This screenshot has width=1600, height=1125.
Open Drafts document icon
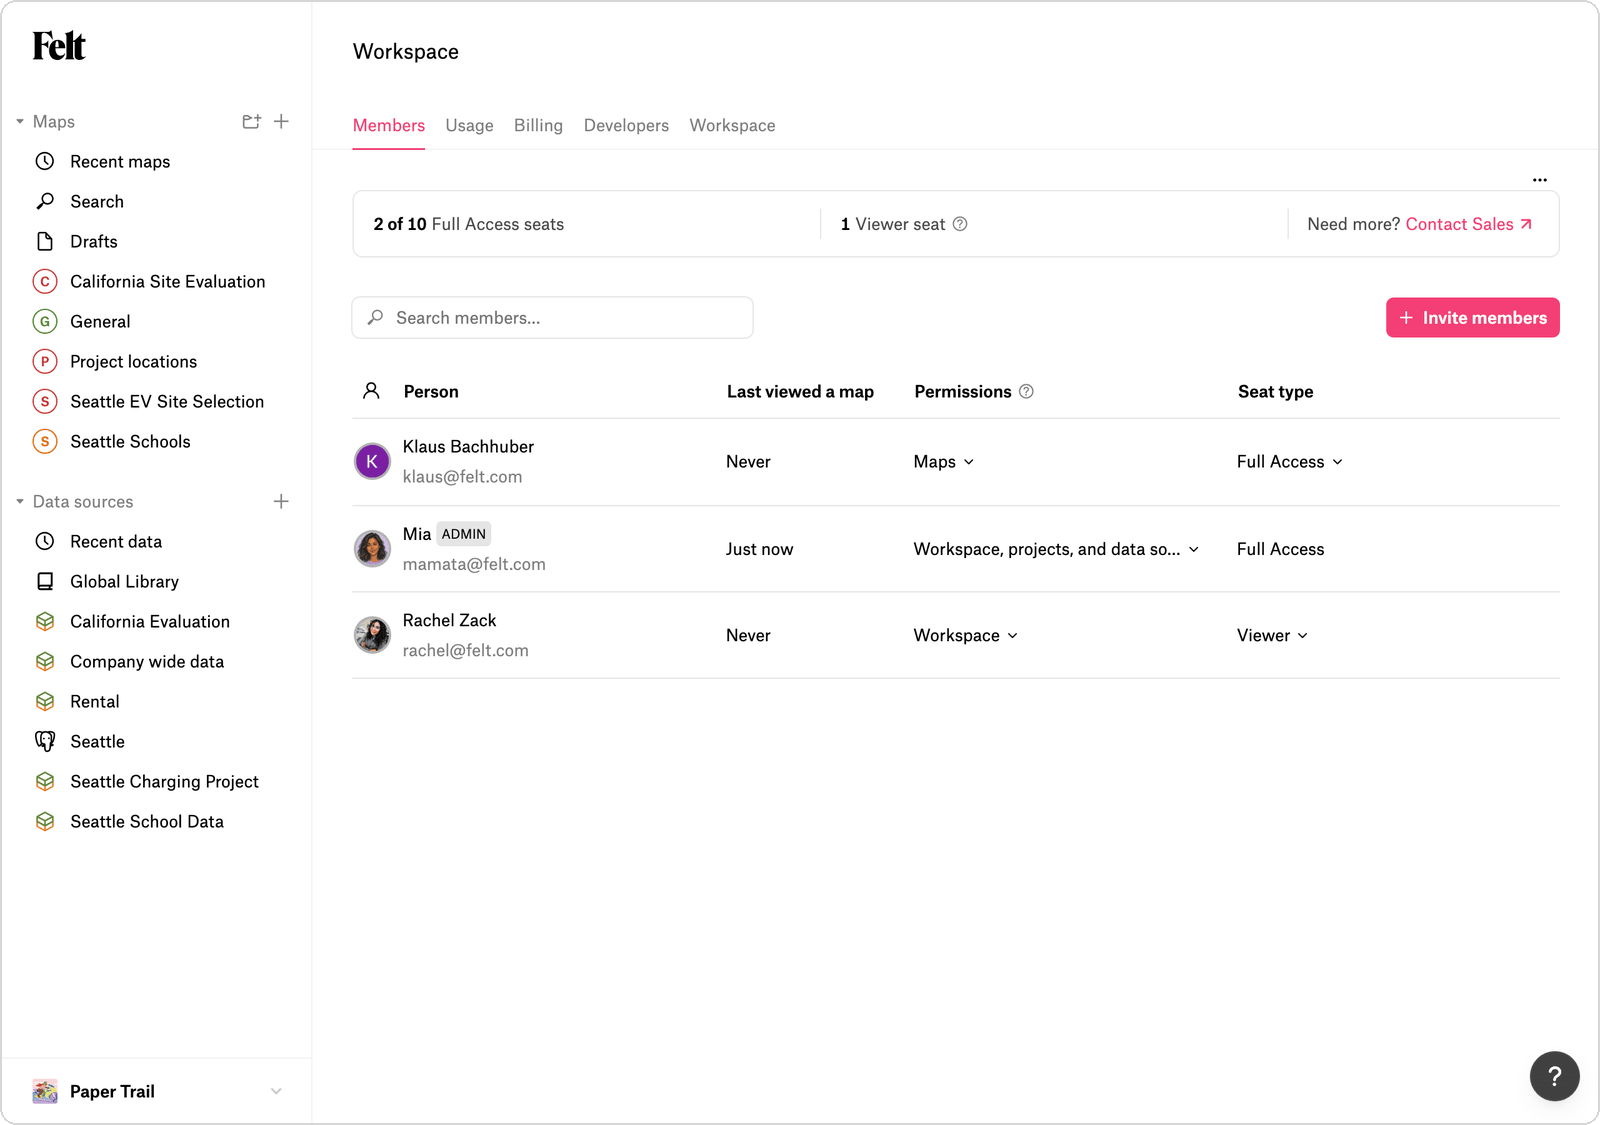point(45,241)
